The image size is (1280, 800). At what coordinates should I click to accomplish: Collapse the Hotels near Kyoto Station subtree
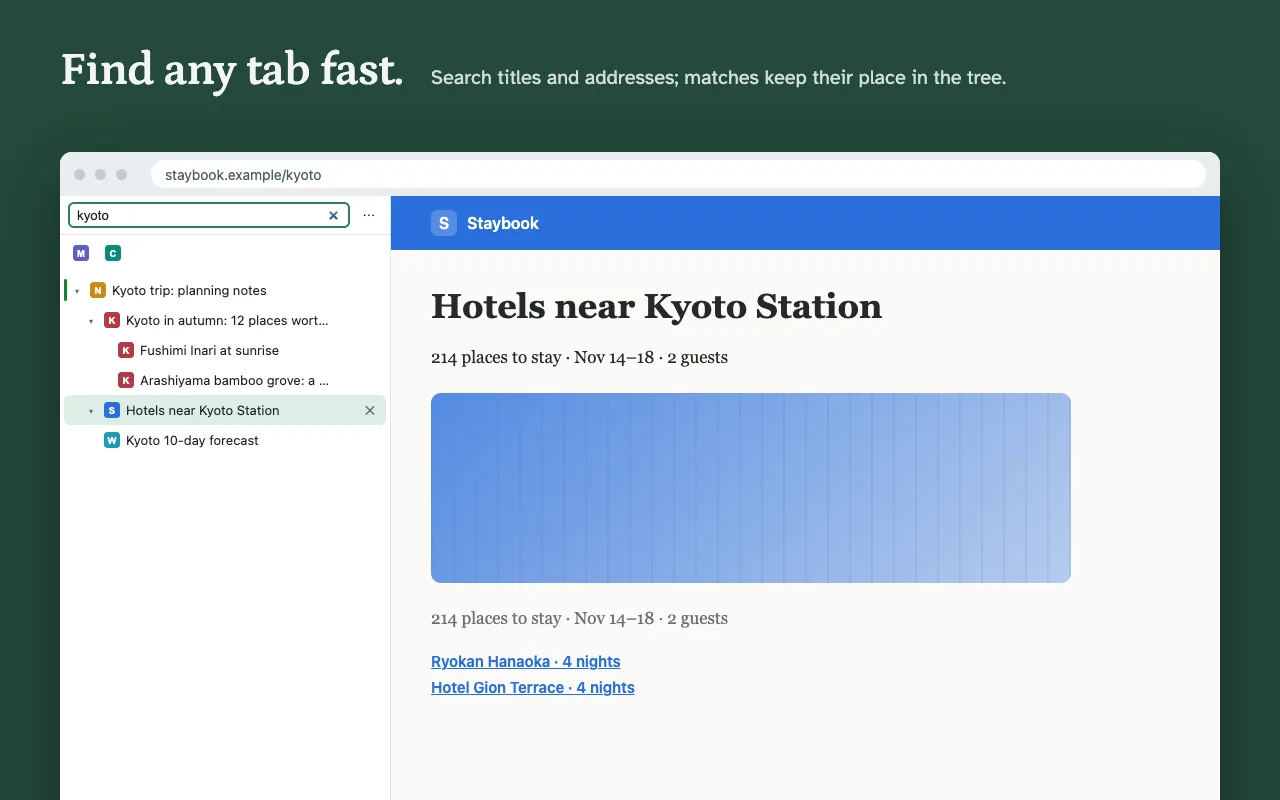pyautogui.click(x=91, y=411)
